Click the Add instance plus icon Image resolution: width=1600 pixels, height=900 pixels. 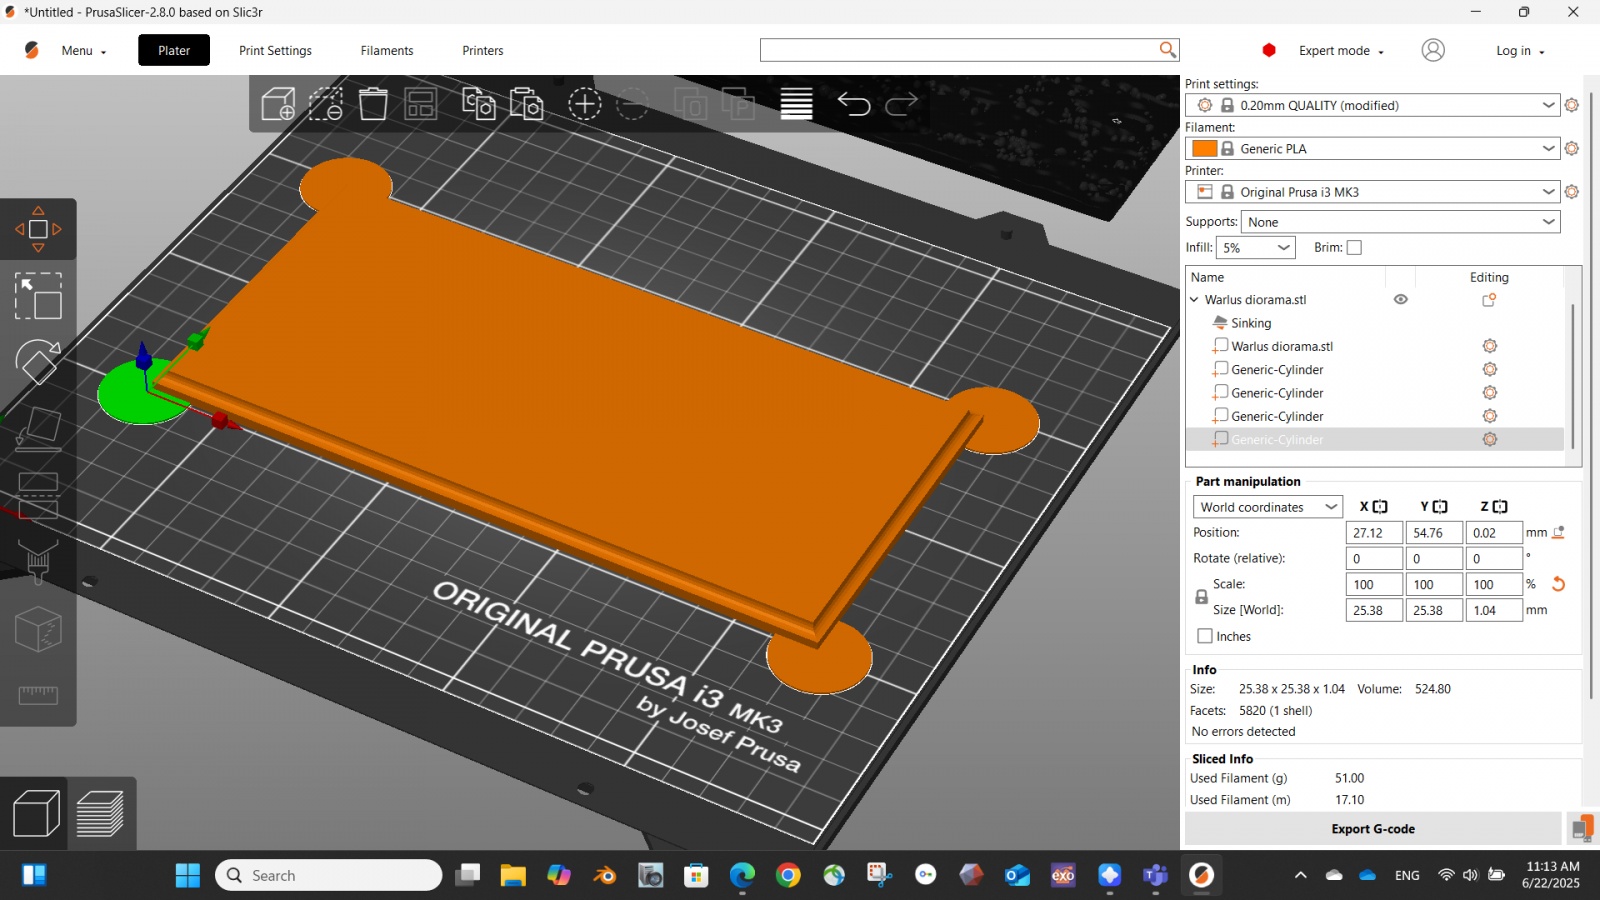point(584,104)
